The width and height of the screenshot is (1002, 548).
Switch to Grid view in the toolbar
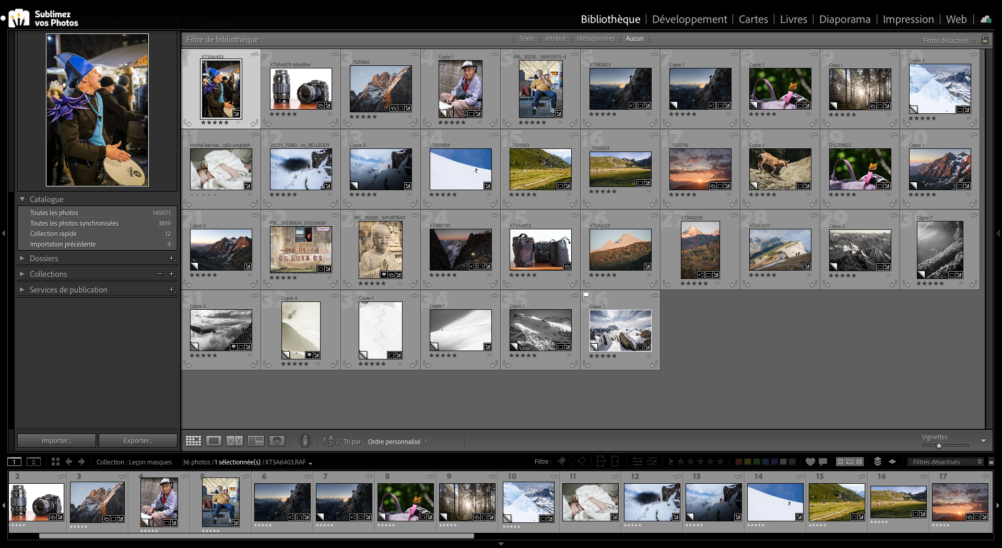click(193, 441)
